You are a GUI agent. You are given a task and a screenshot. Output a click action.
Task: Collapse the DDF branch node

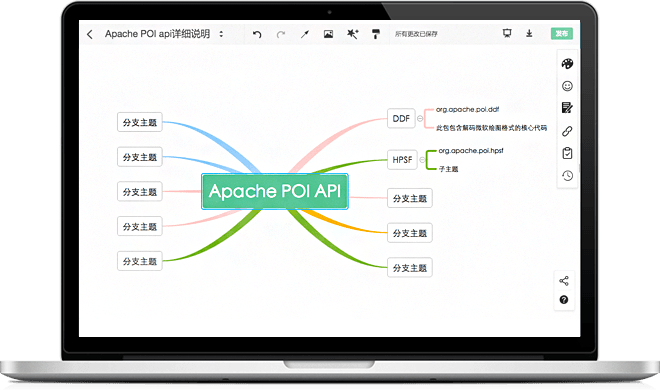tap(420, 119)
